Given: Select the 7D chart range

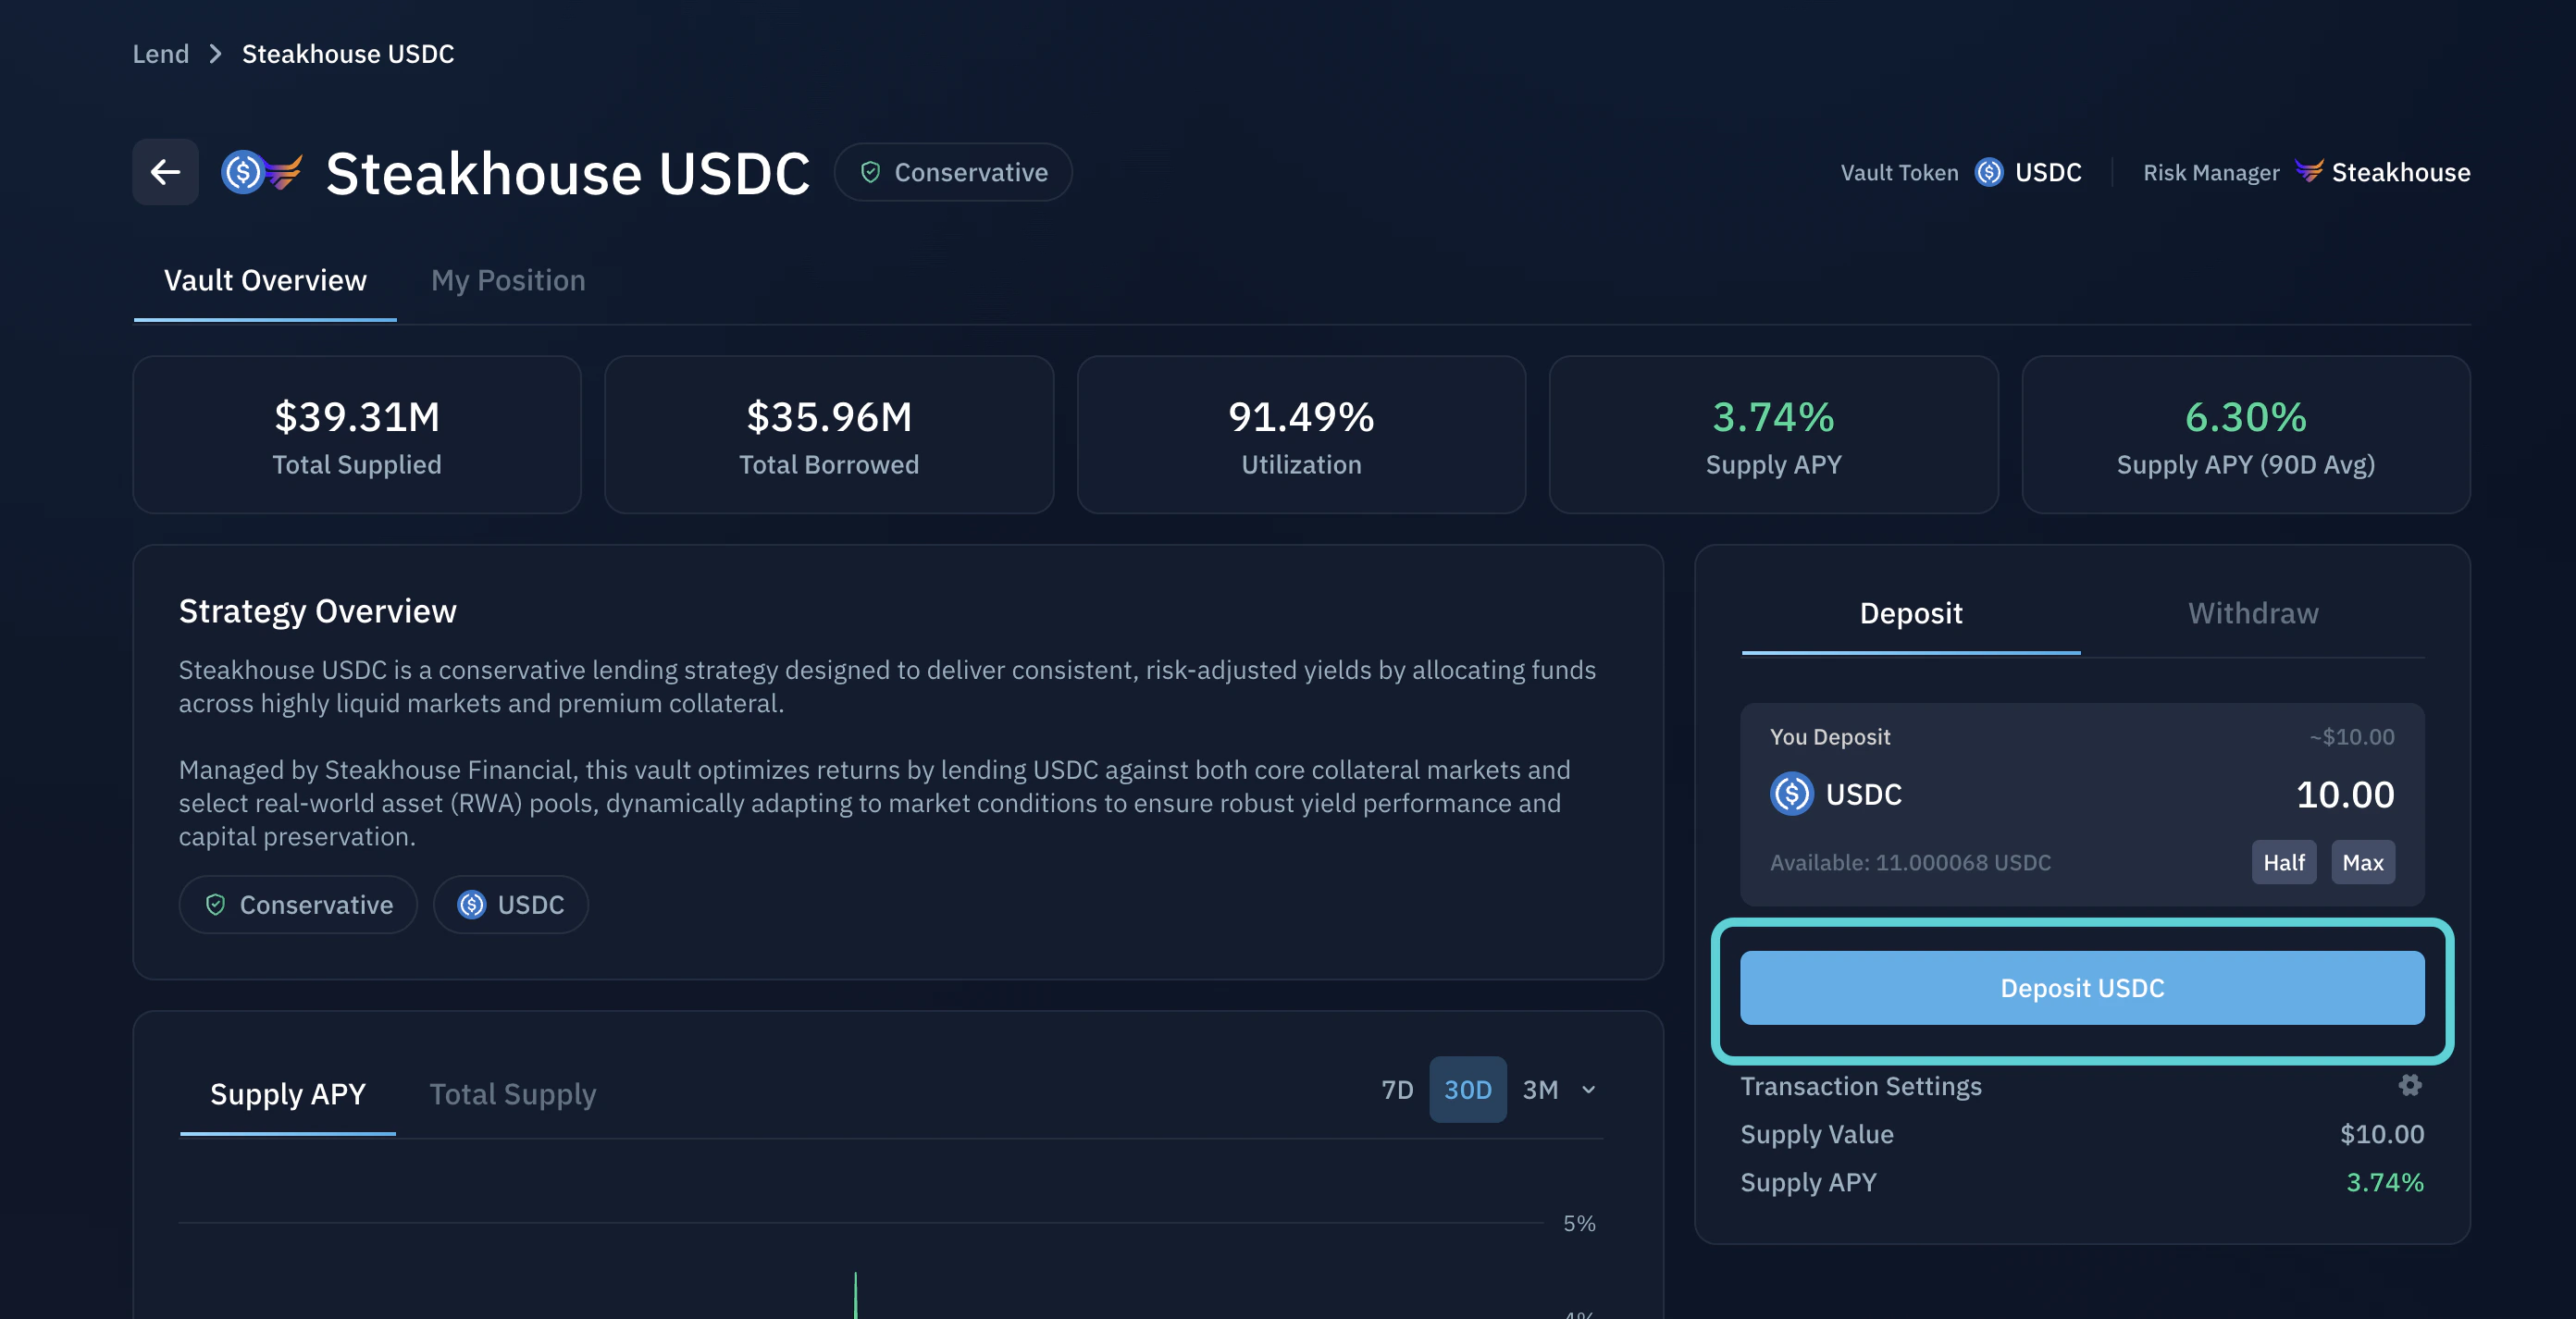Looking at the screenshot, I should click(x=1396, y=1089).
